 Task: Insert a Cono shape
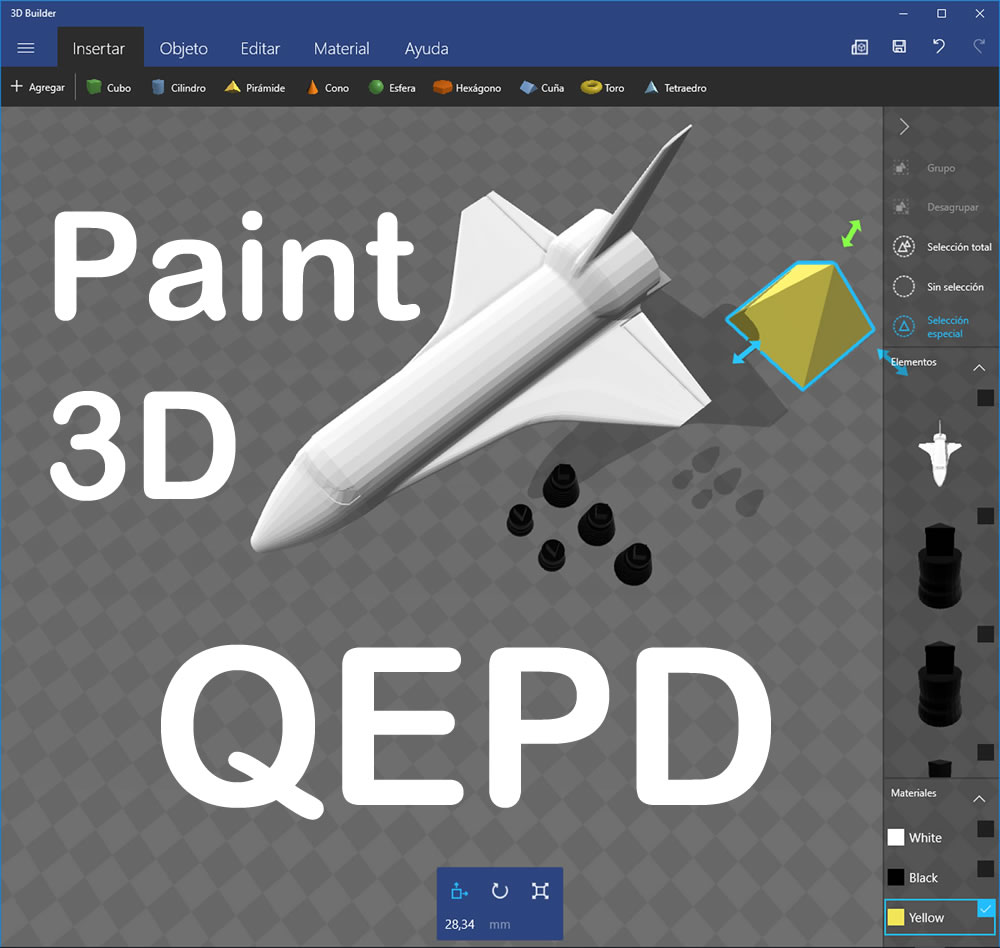point(328,87)
